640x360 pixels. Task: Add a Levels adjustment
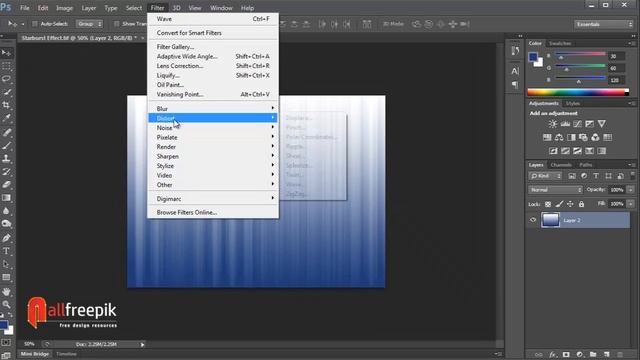565,124
